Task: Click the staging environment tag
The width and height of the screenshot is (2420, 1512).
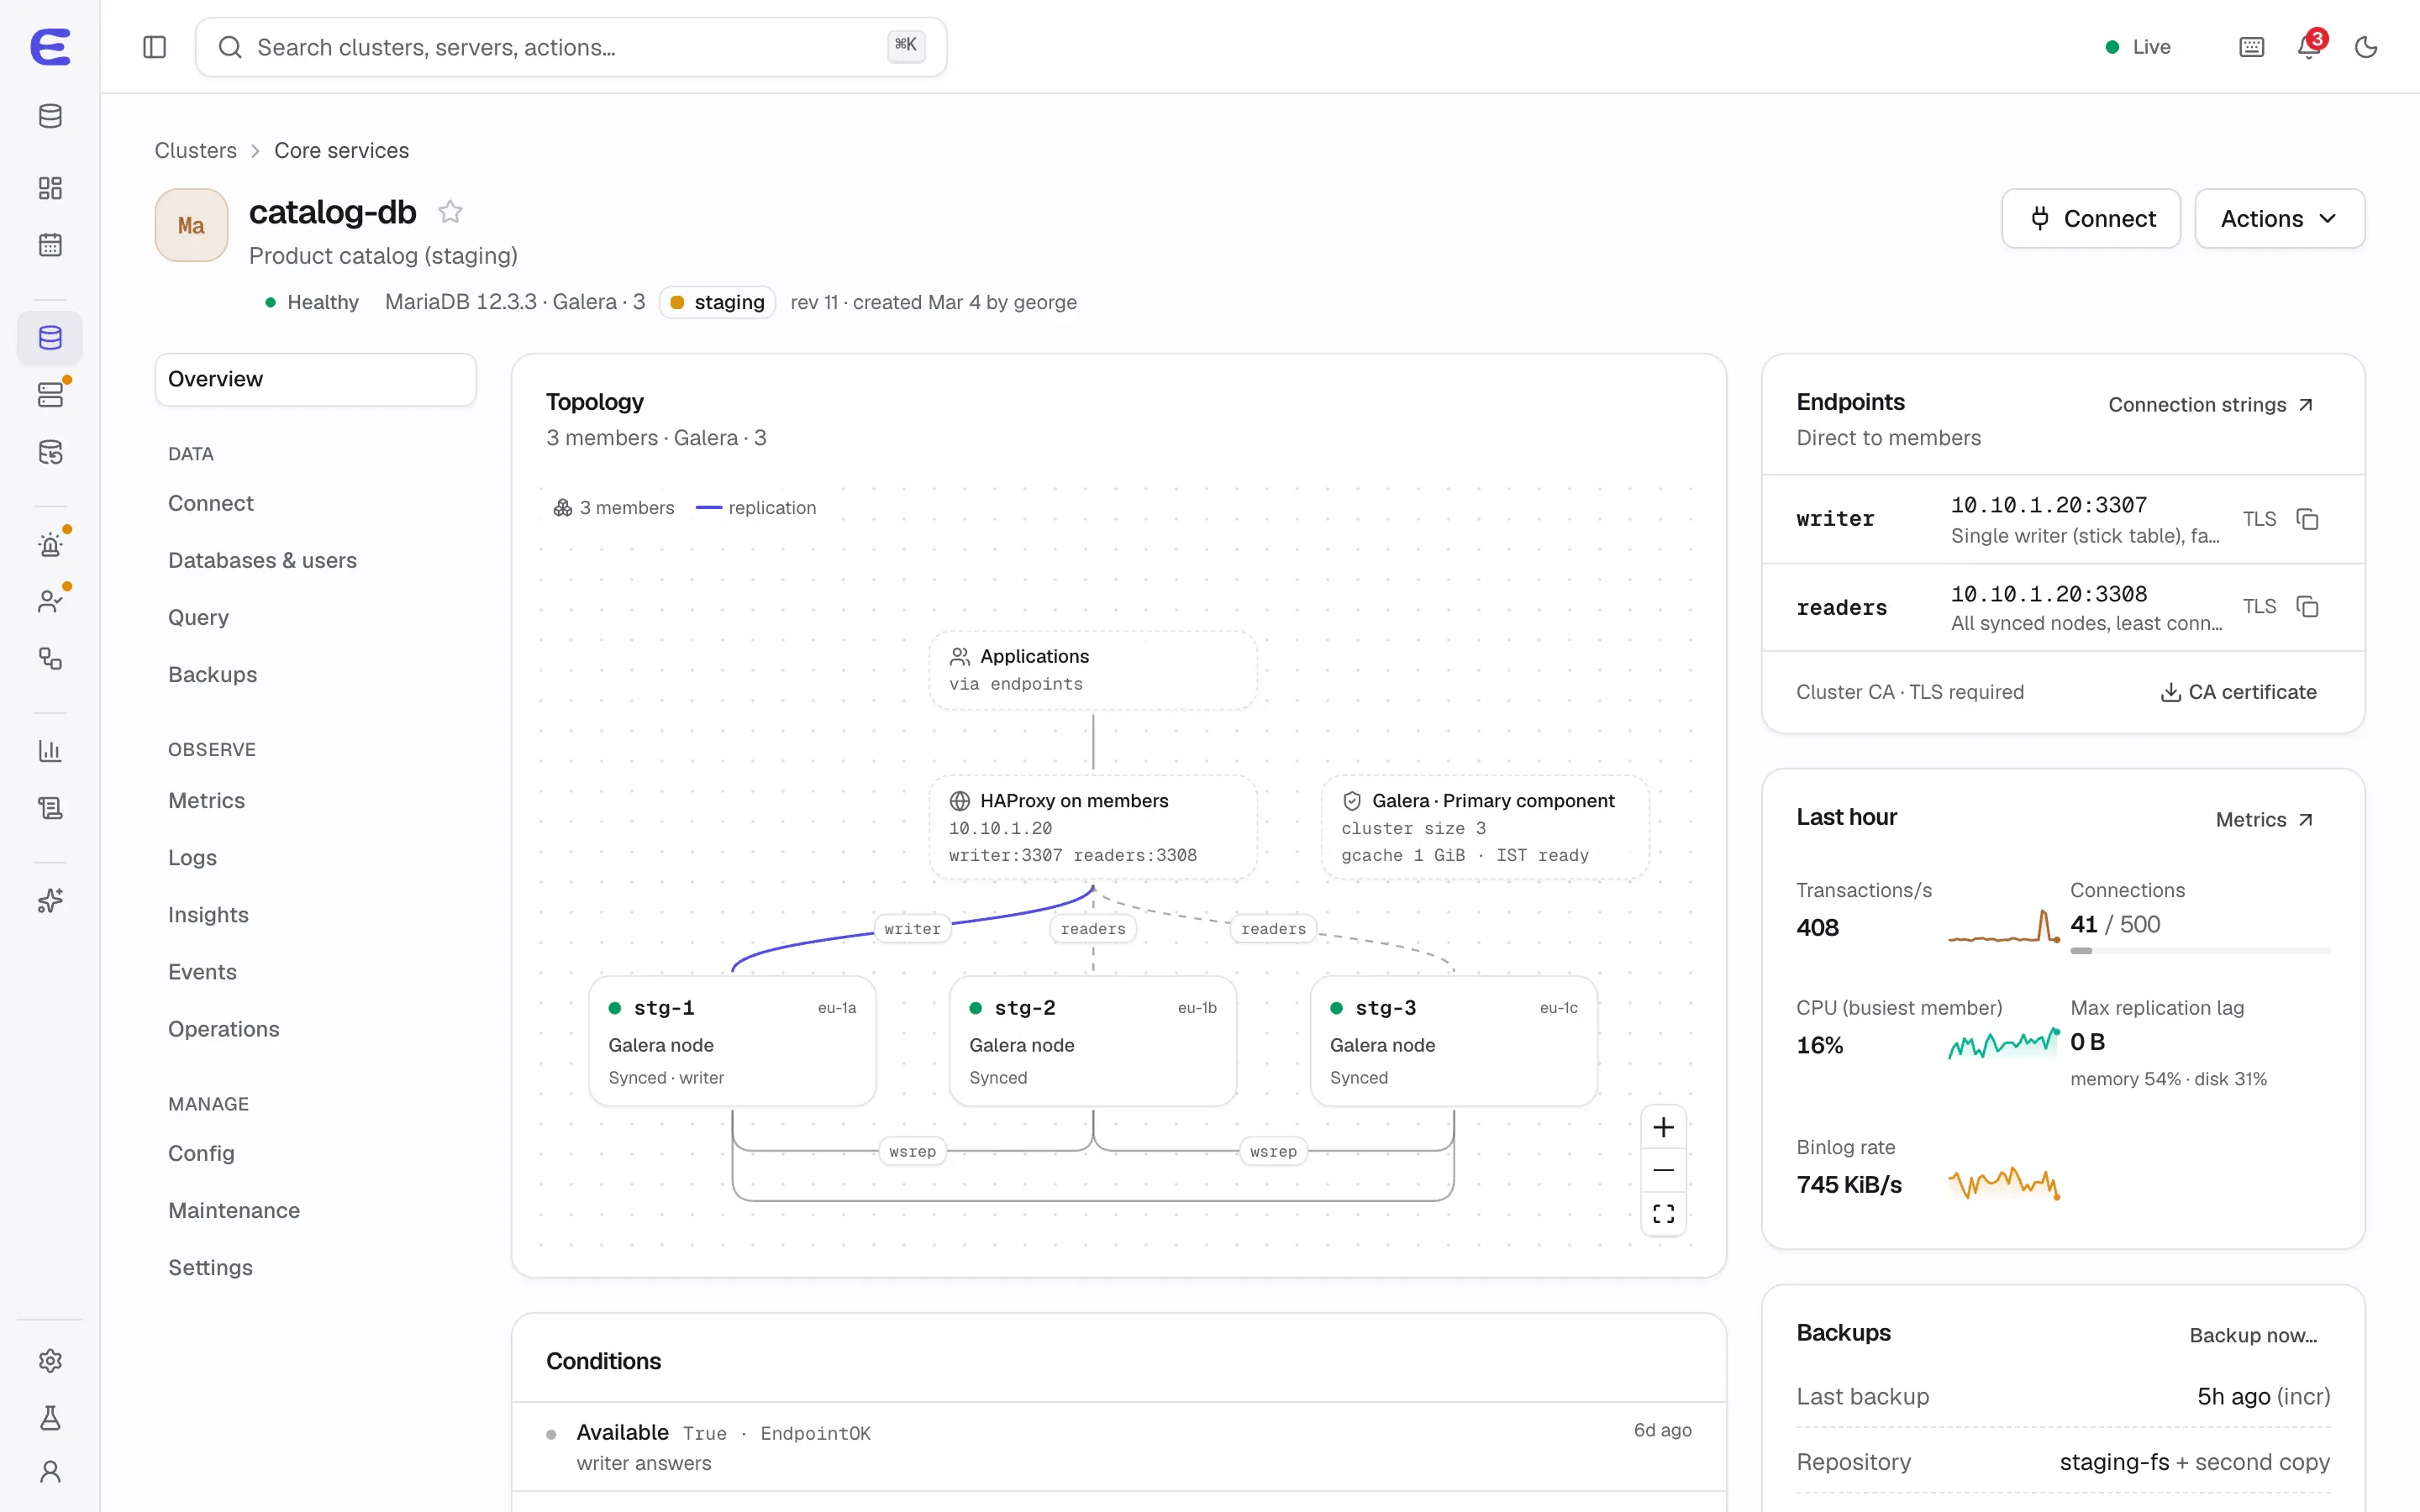Action: tap(717, 302)
